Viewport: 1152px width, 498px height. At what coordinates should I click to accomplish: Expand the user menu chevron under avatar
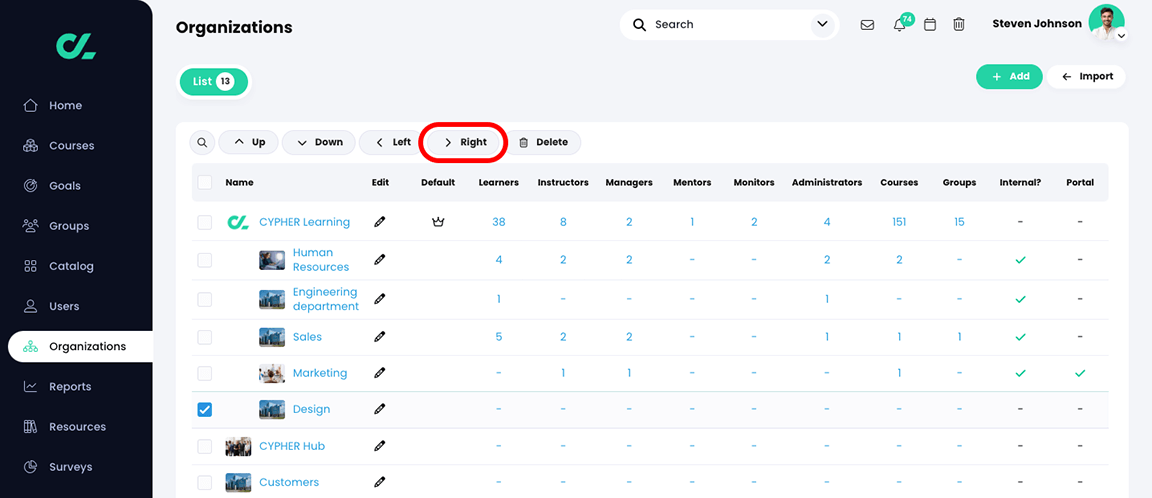pyautogui.click(x=1121, y=35)
